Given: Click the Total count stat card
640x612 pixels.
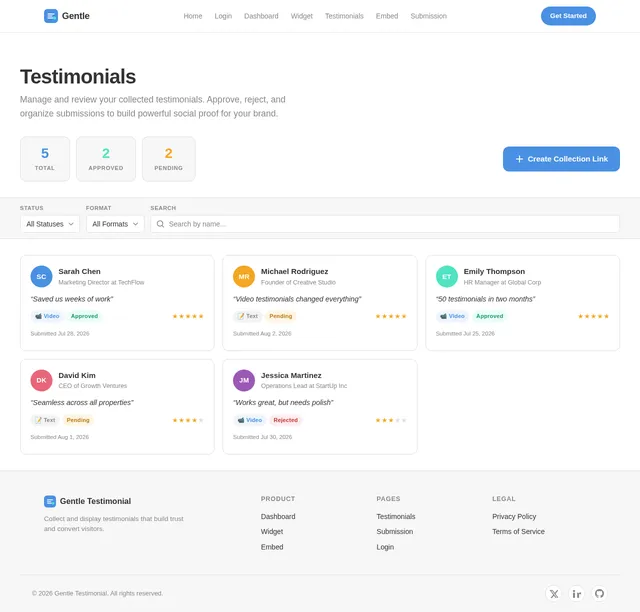Looking at the screenshot, I should [x=45, y=159].
